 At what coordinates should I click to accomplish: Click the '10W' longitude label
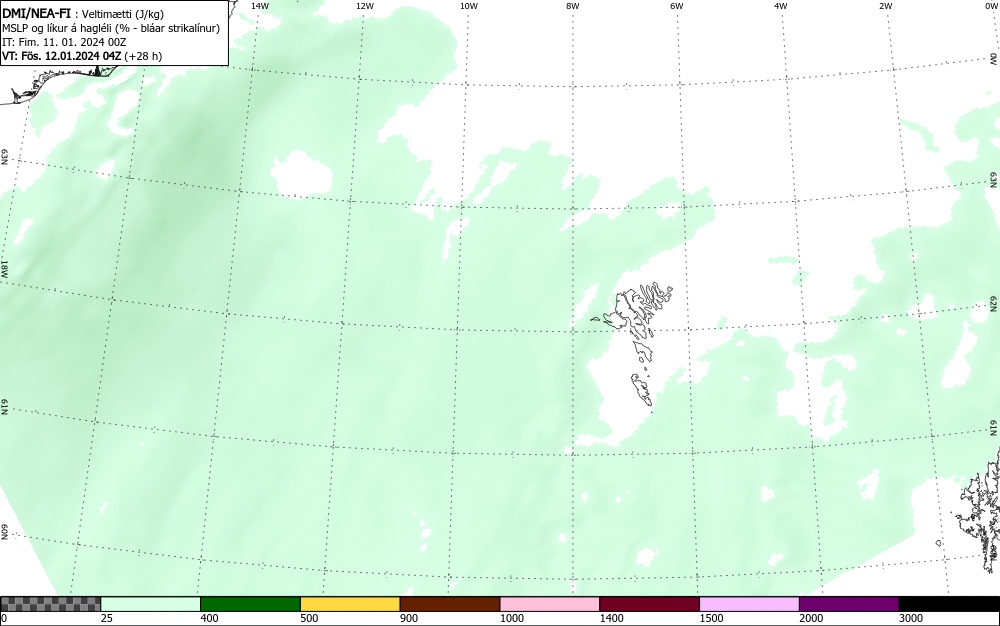[469, 6]
